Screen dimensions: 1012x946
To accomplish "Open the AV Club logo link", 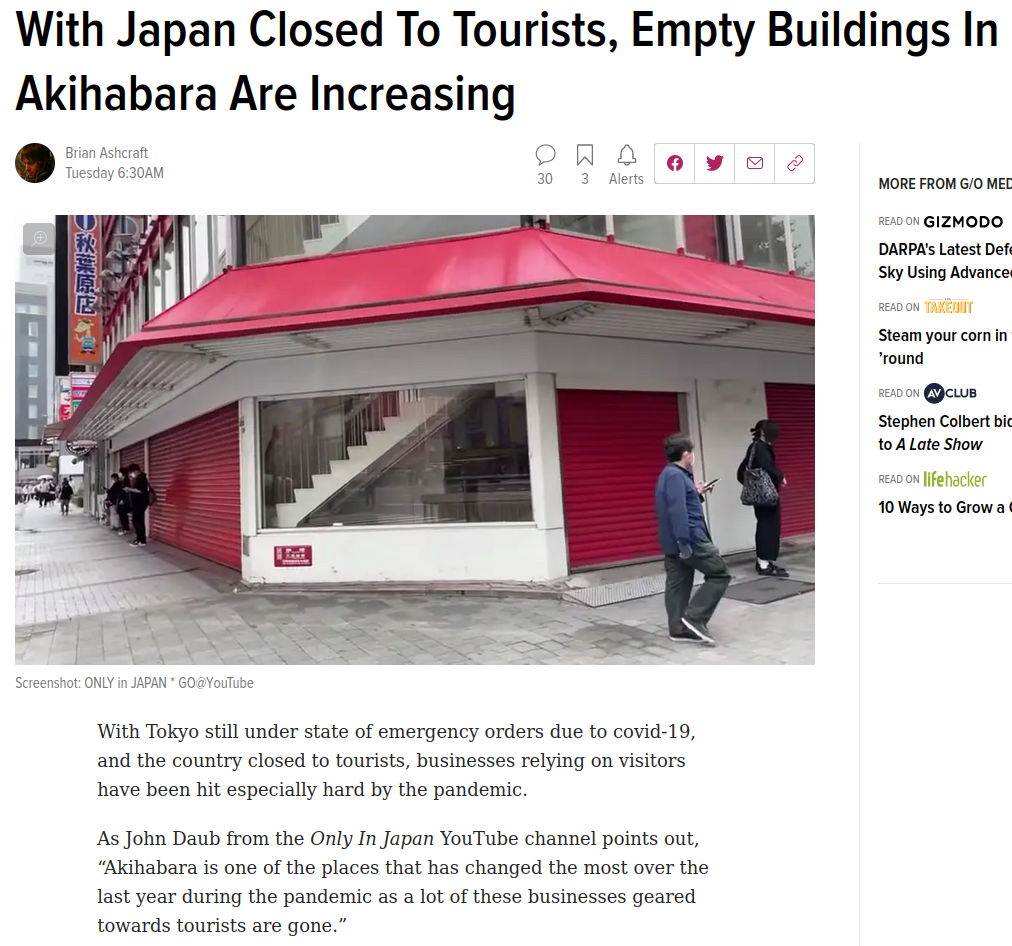I will tap(950, 393).
